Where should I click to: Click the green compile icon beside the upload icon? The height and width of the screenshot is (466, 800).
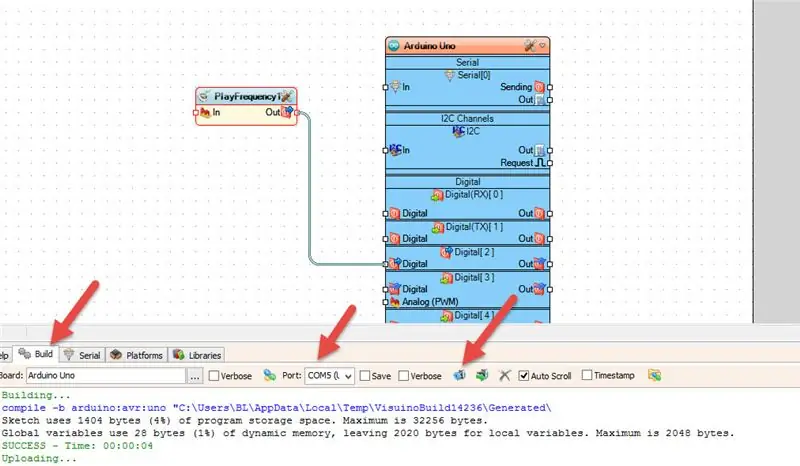(482, 376)
